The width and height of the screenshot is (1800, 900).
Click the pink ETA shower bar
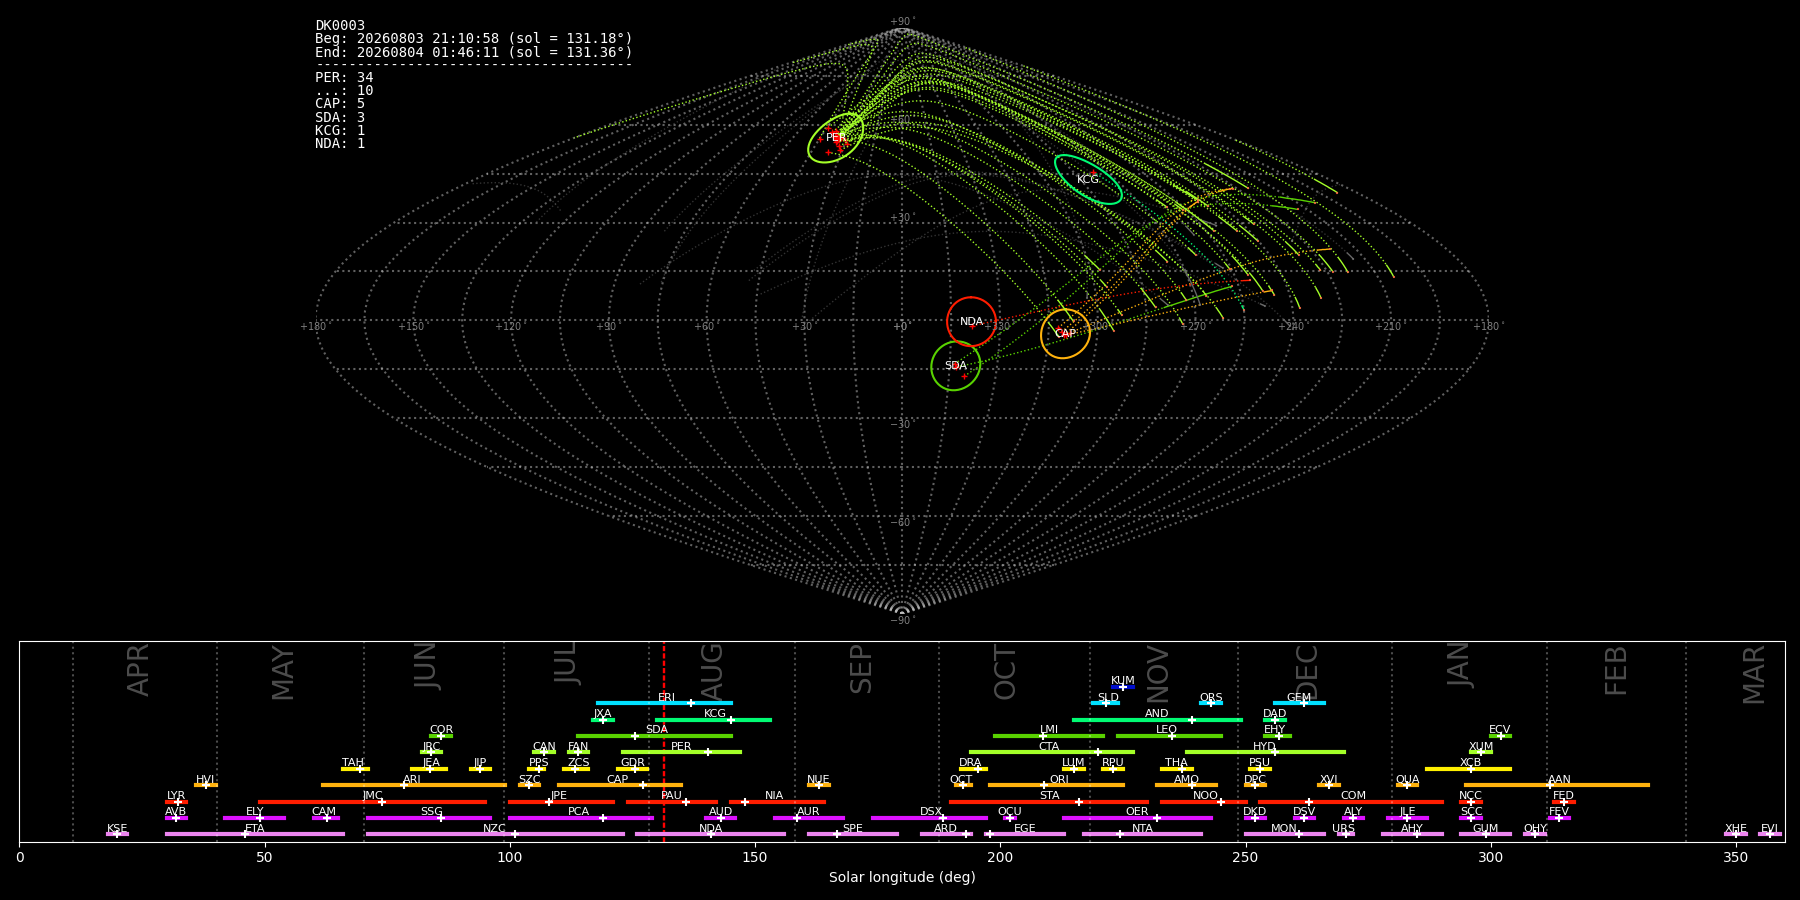click(255, 834)
